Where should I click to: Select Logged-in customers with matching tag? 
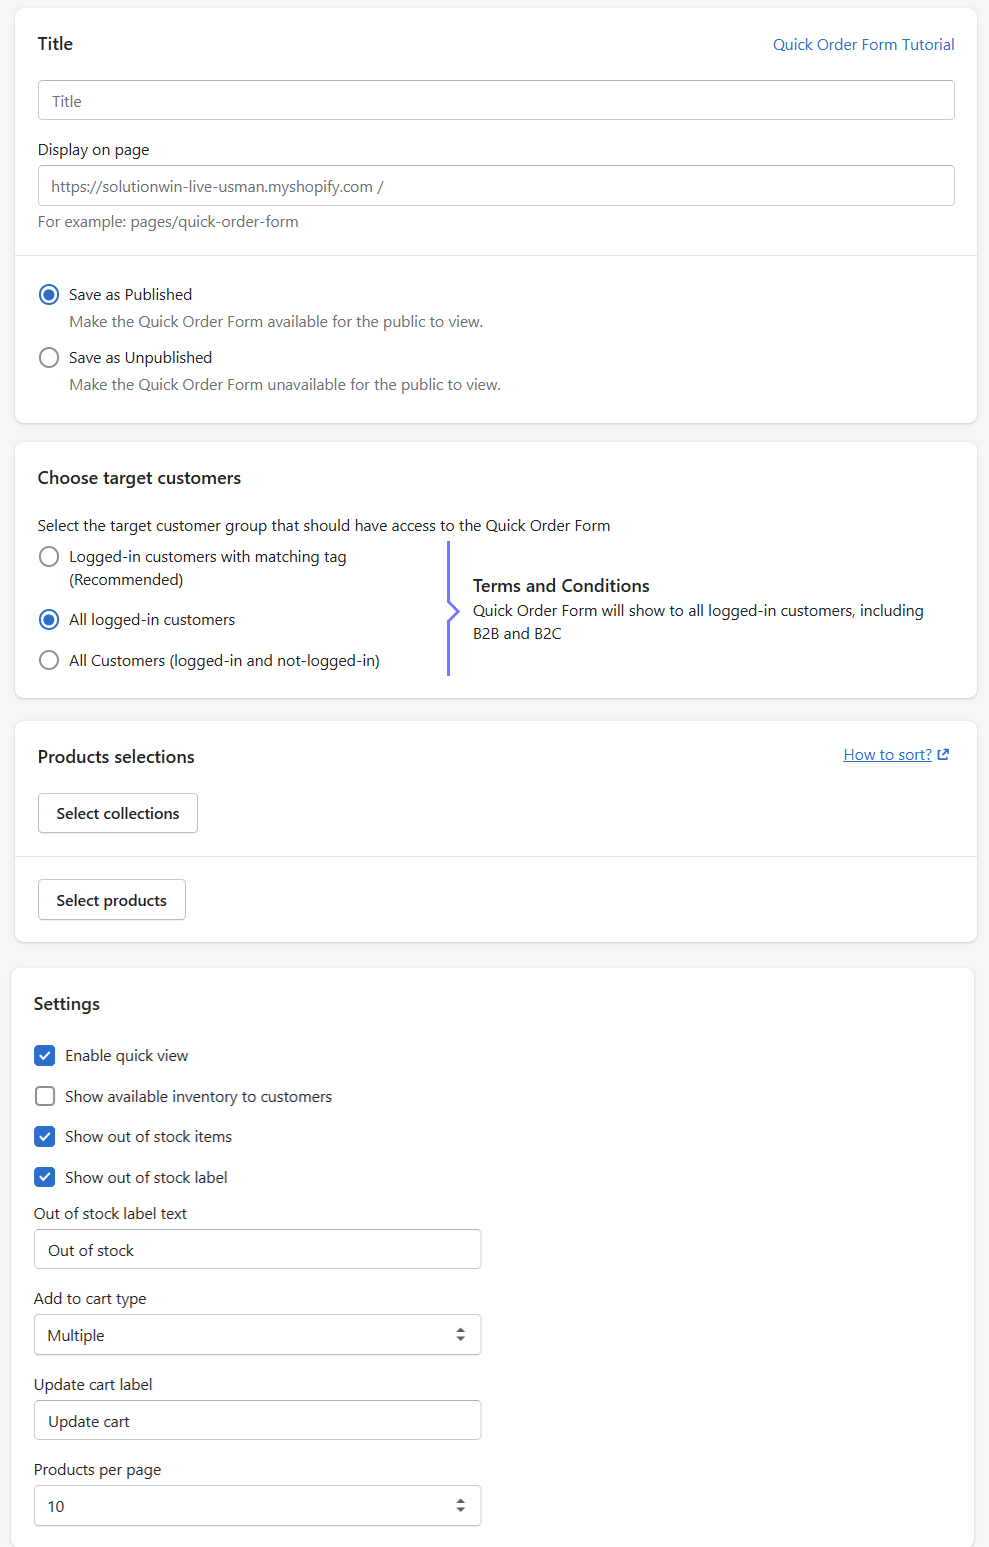[49, 557]
